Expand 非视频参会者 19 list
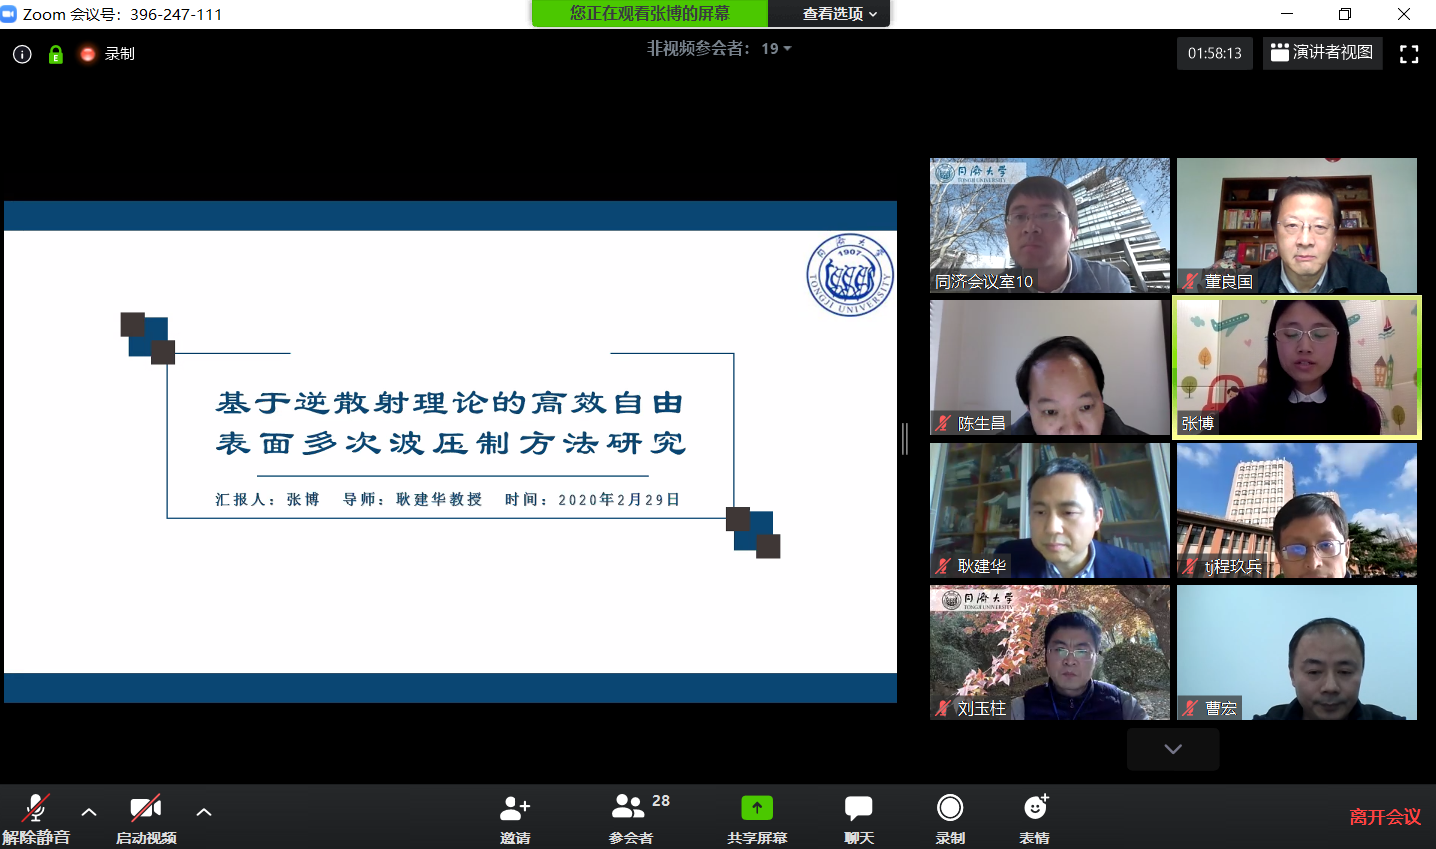Screen dimensions: 1436x849 (719, 48)
